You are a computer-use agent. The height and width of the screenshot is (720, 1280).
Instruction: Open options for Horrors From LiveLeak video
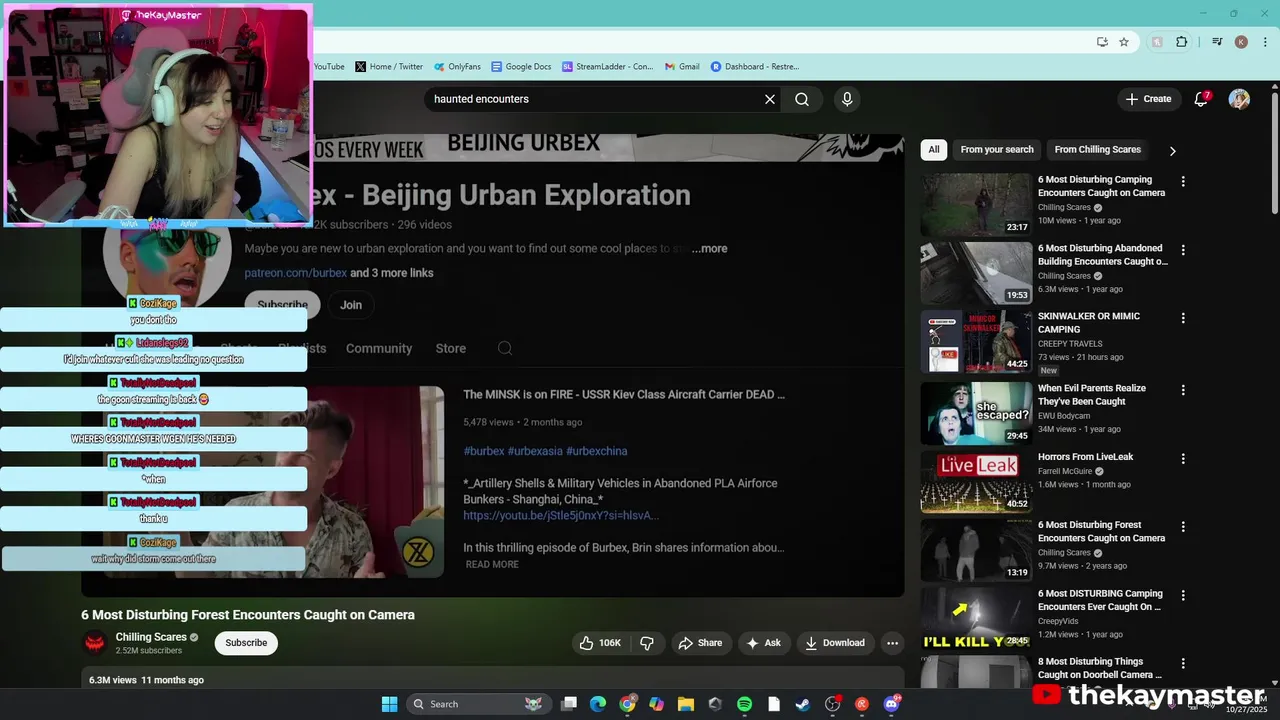pos(1183,458)
